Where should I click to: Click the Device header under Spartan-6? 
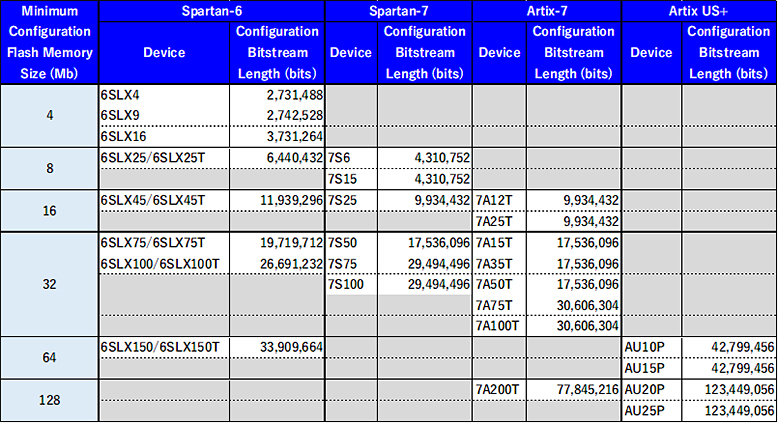[164, 53]
